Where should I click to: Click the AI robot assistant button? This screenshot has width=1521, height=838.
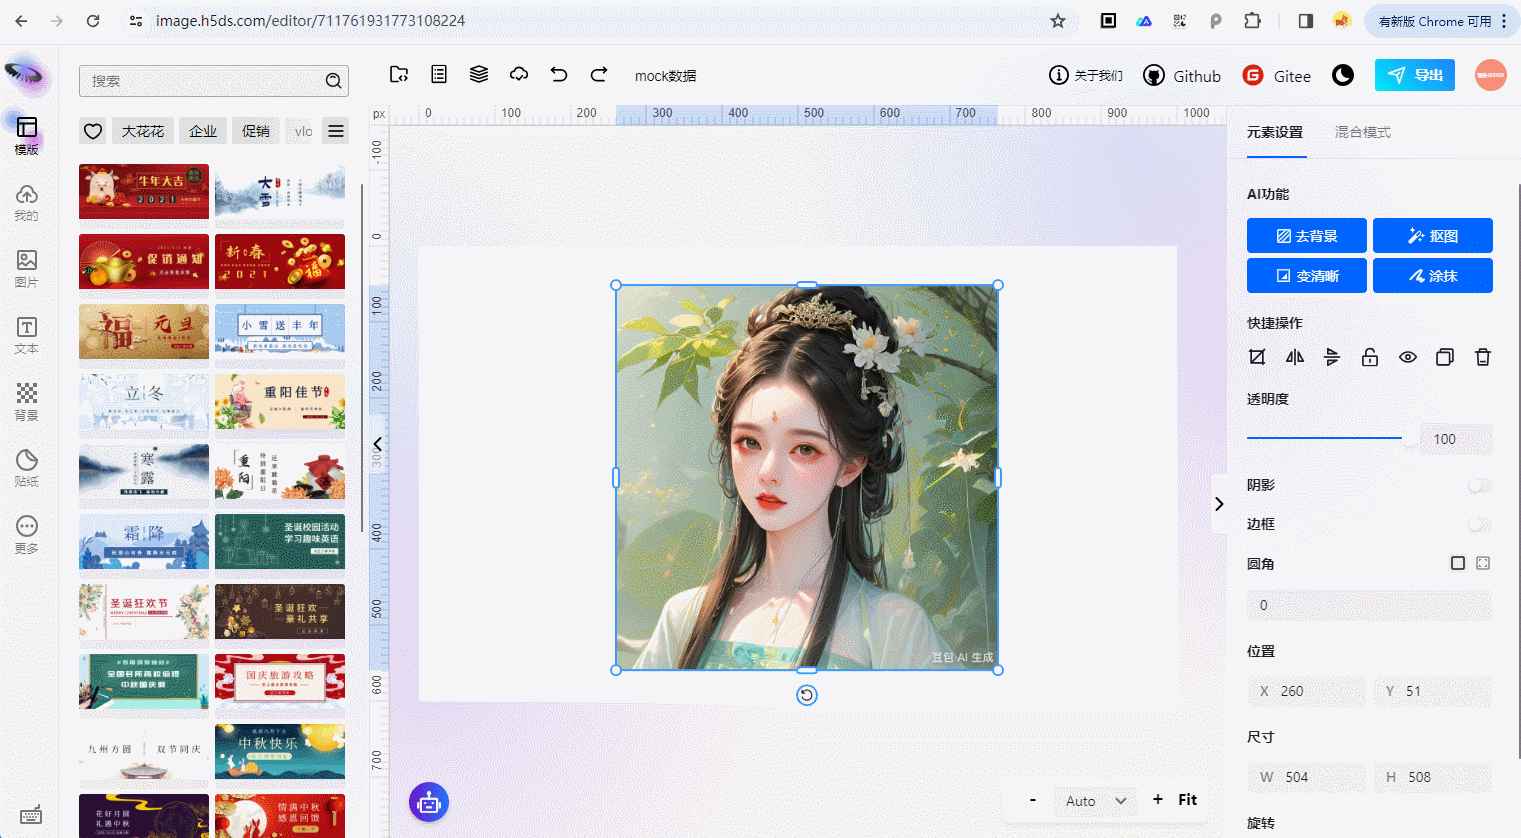point(429,802)
